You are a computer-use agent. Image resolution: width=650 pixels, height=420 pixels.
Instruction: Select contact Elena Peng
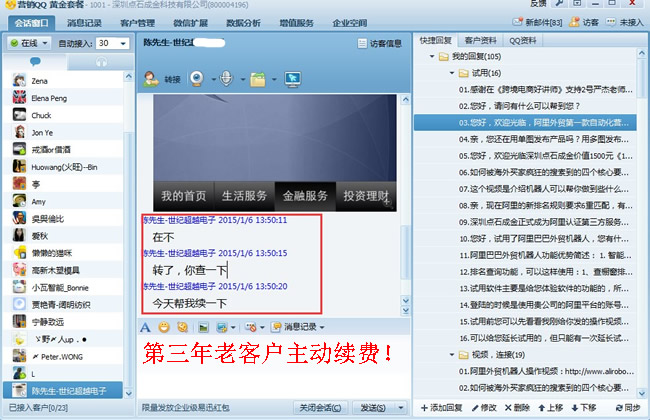63,98
